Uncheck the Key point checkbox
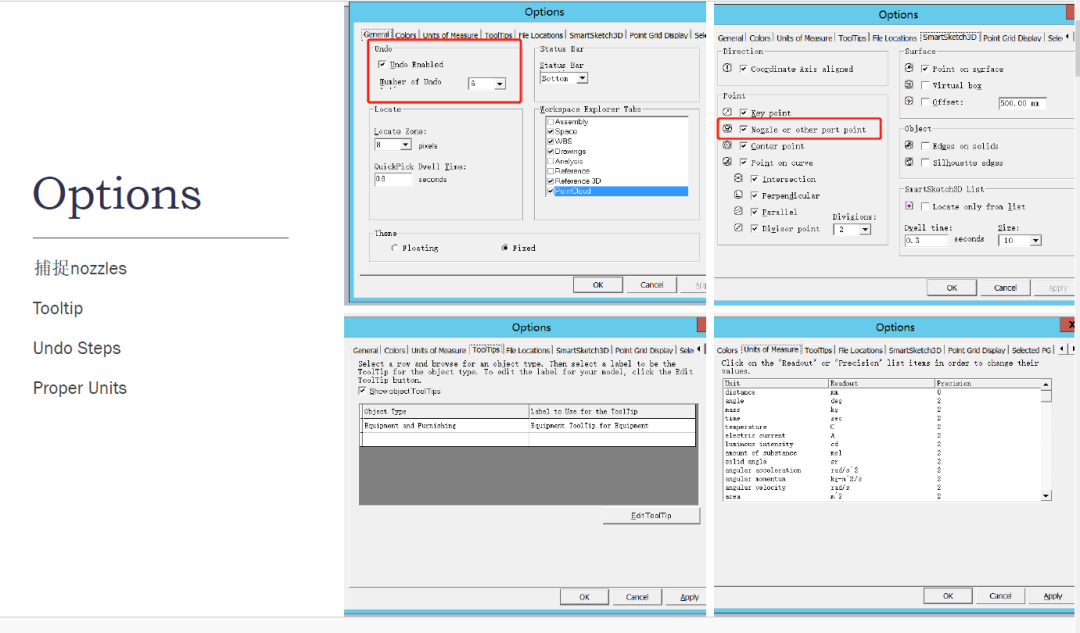Viewport: 1080px width, 633px height. point(744,112)
